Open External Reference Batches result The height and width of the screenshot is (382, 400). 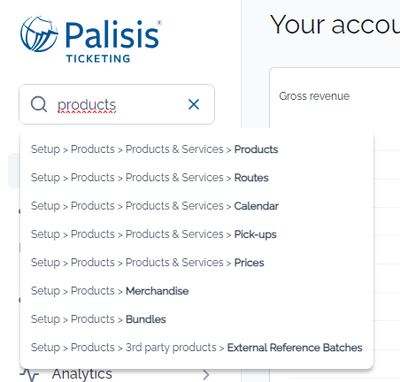(197, 348)
